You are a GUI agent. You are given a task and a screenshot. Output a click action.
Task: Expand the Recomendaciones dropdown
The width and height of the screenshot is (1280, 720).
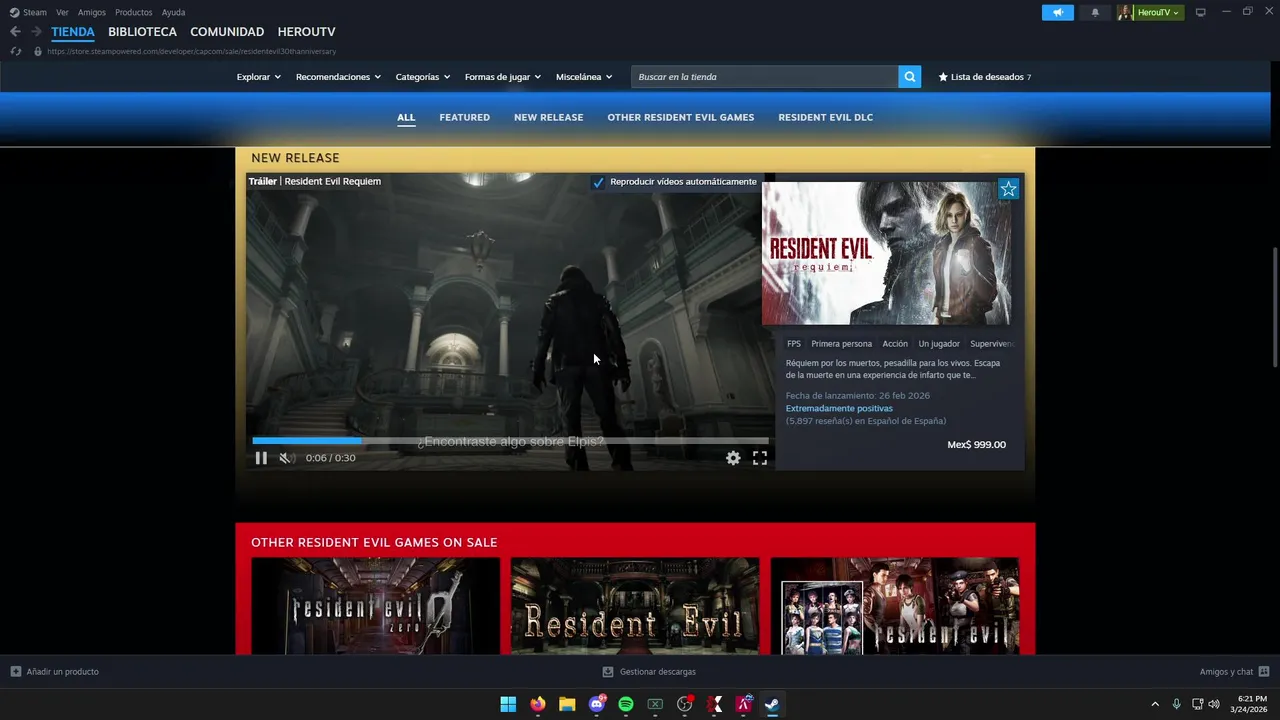pos(338,77)
